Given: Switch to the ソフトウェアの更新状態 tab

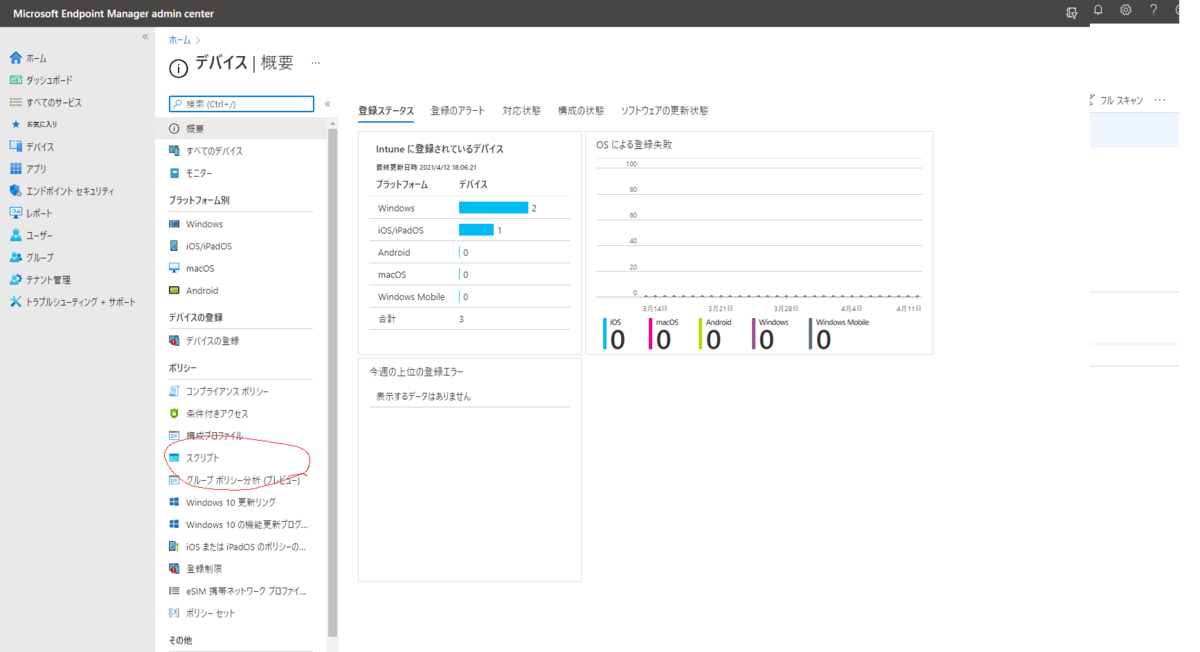Looking at the screenshot, I should click(665, 111).
